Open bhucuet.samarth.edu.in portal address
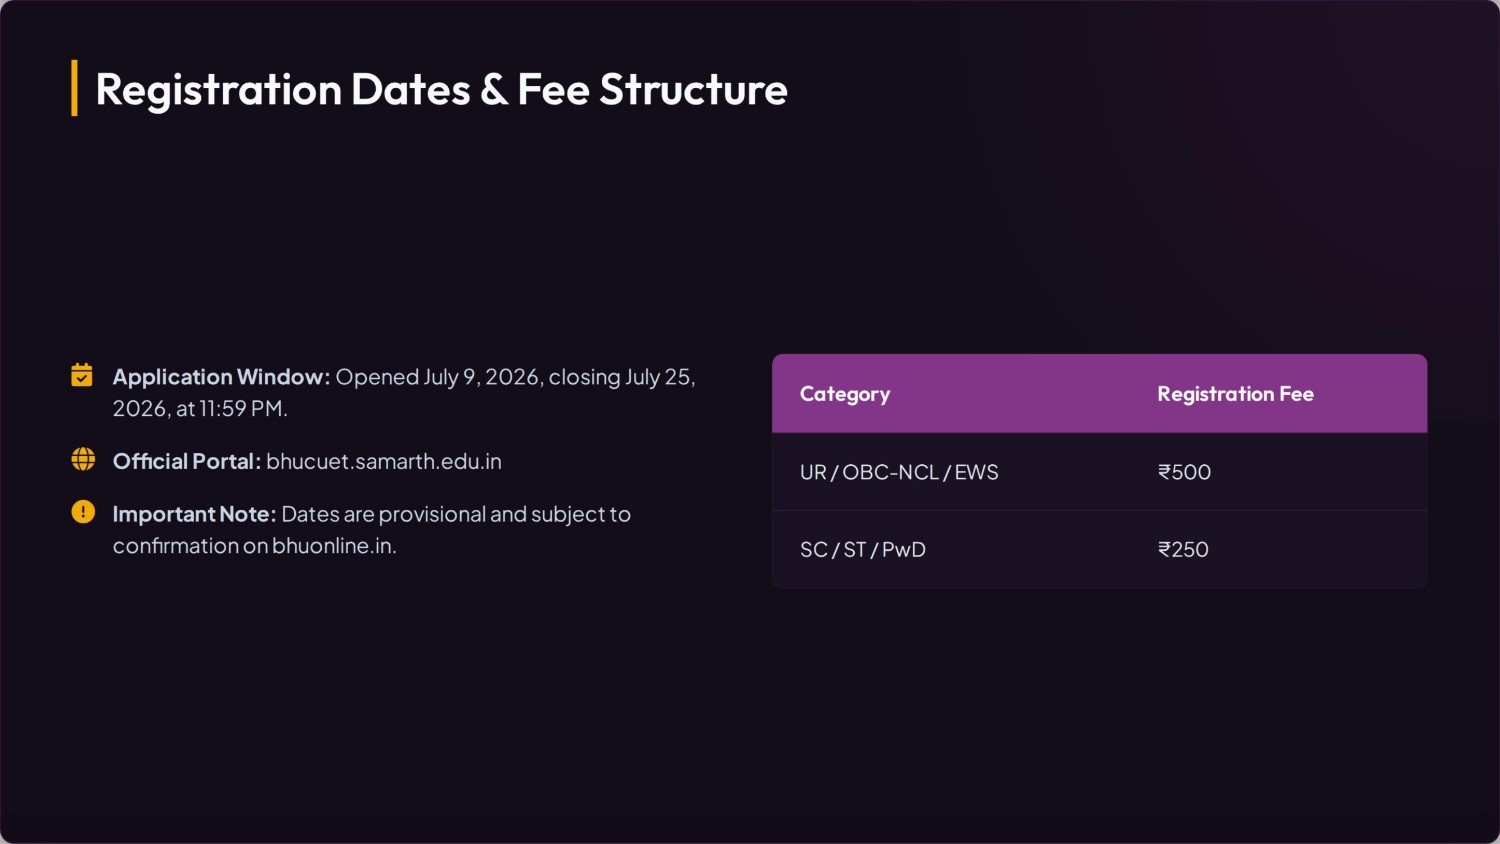The width and height of the screenshot is (1500, 844). point(384,461)
